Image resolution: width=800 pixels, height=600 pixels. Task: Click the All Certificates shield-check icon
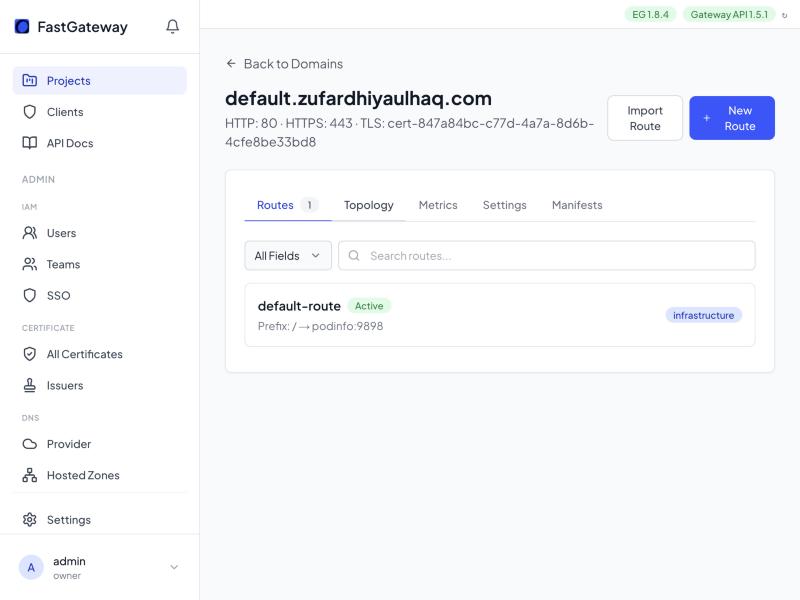pos(30,354)
